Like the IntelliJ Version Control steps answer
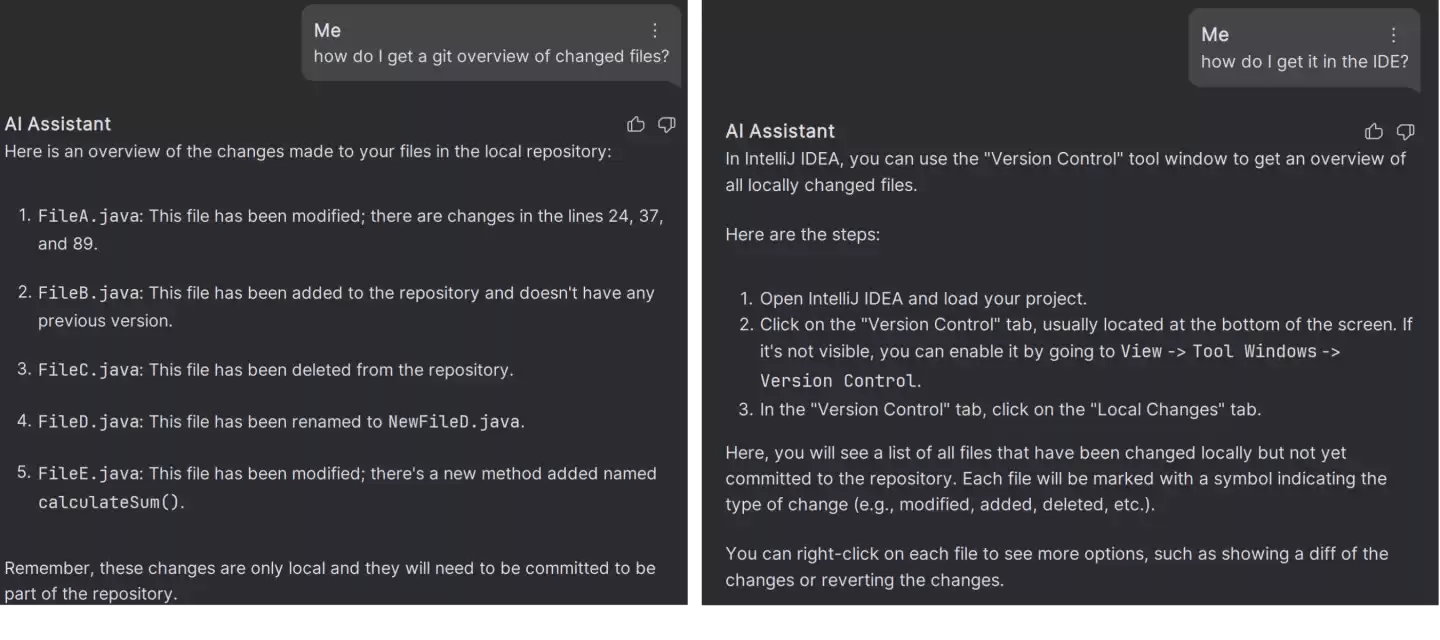Image resolution: width=1440 pixels, height=640 pixels. (x=1374, y=131)
